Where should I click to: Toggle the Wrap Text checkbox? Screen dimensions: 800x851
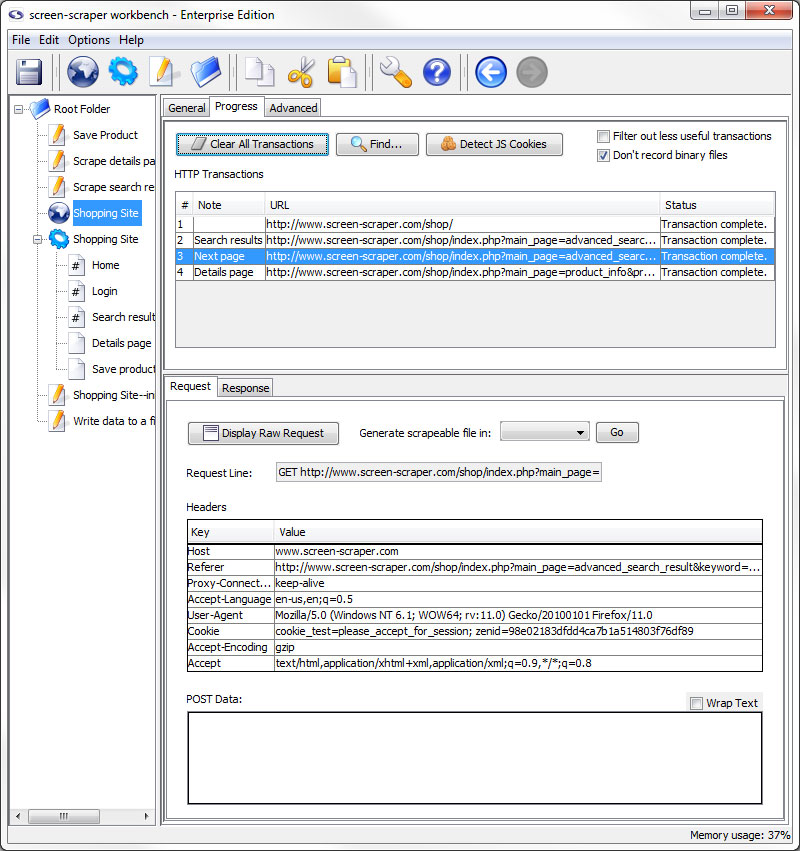(696, 703)
